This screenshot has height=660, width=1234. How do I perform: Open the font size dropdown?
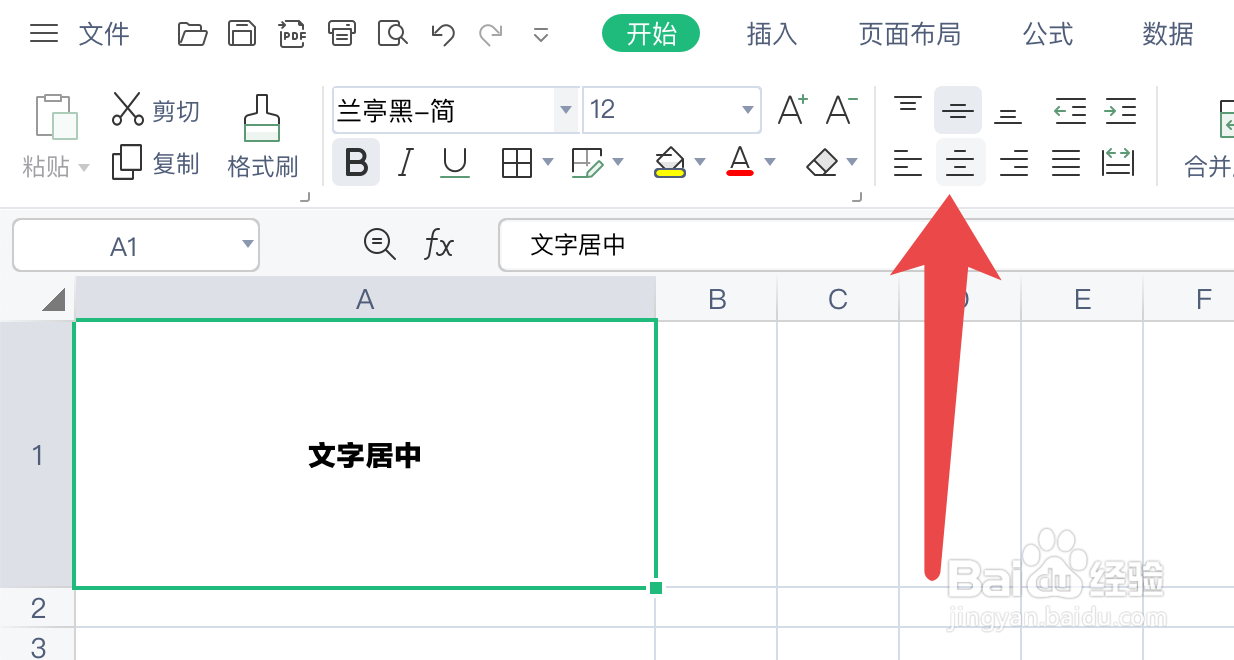pyautogui.click(x=747, y=110)
